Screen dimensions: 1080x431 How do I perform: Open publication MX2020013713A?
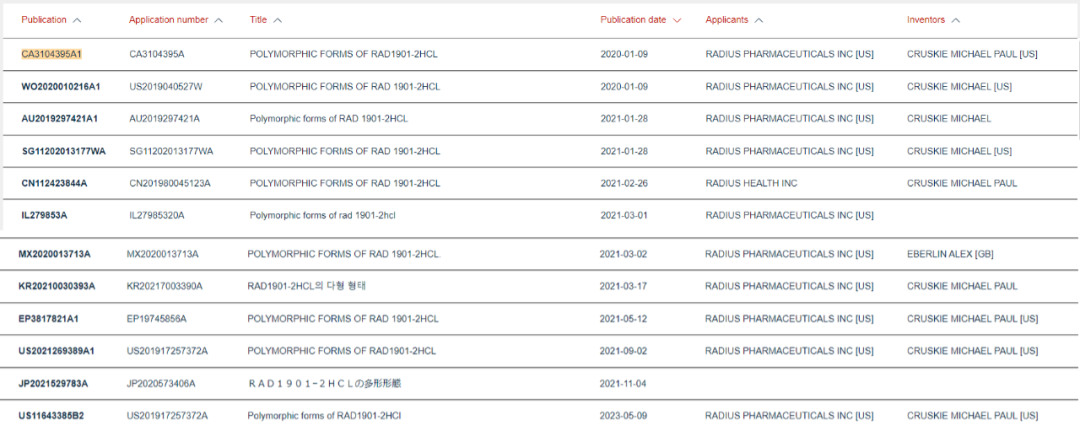(54, 254)
